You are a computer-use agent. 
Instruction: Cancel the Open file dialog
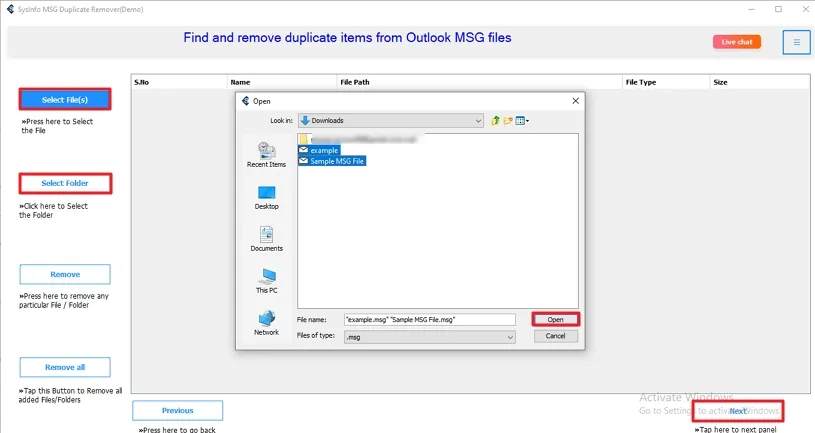click(x=555, y=337)
